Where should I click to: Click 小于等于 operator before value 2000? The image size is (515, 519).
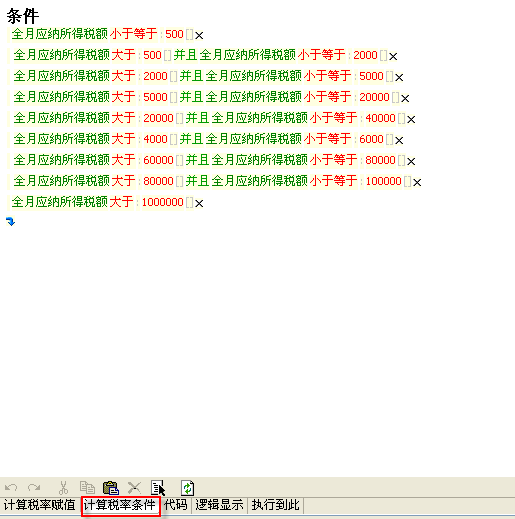point(321,55)
